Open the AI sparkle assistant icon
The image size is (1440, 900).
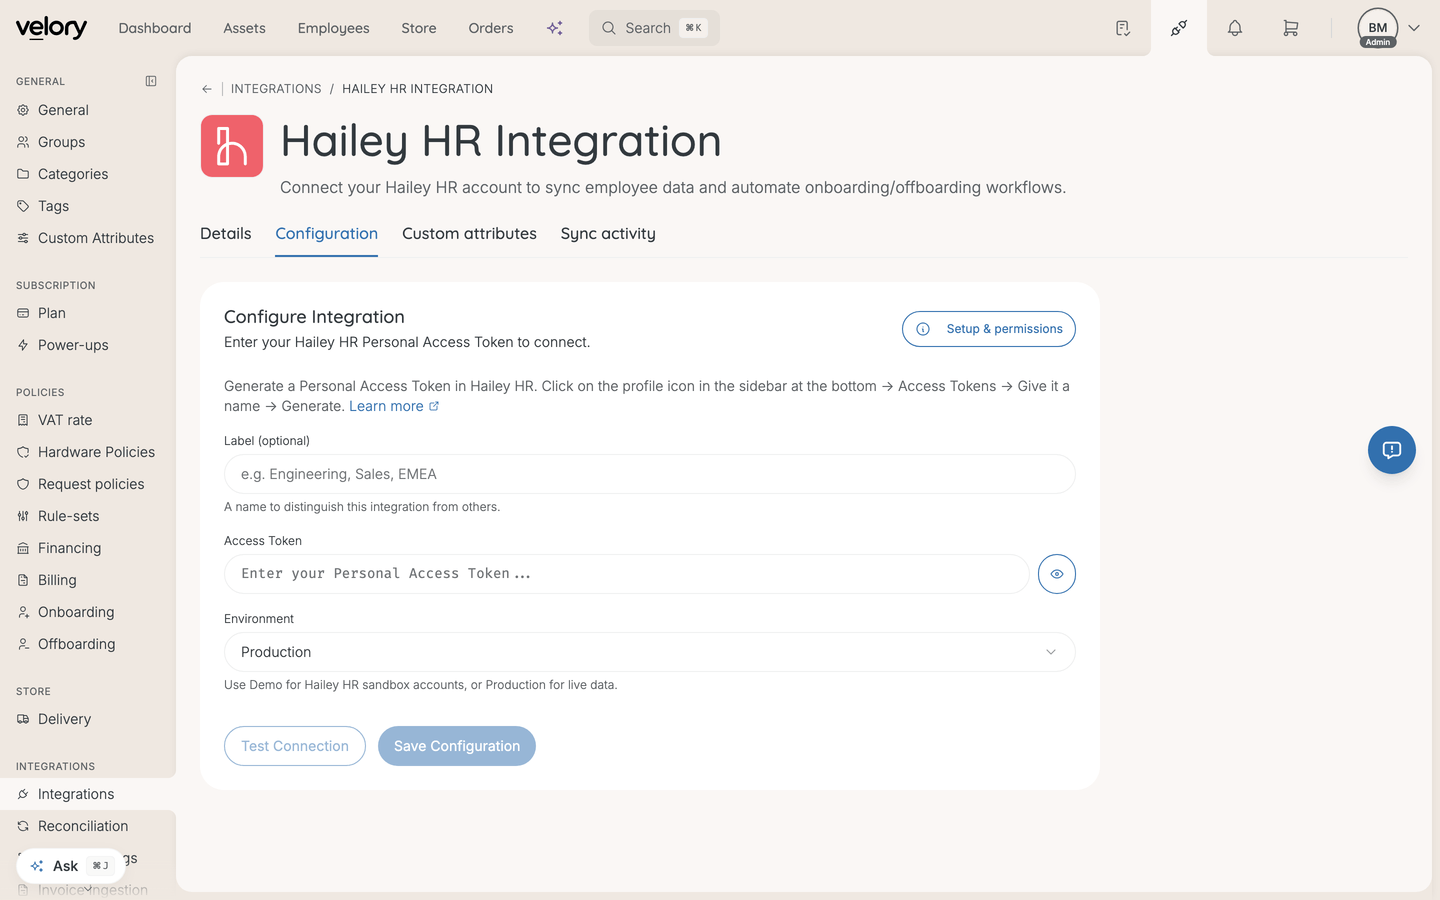[x=555, y=28]
